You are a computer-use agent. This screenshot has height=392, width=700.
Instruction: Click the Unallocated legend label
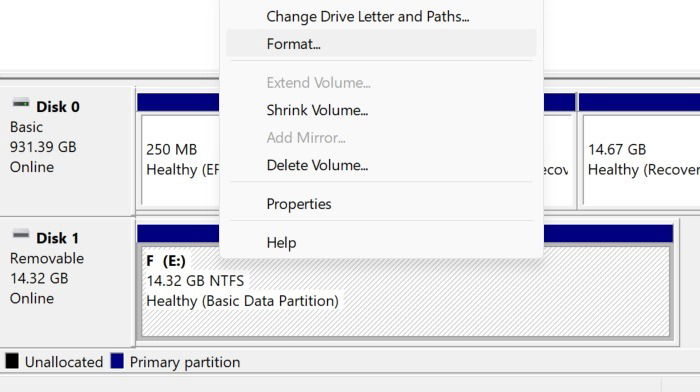[64, 362]
